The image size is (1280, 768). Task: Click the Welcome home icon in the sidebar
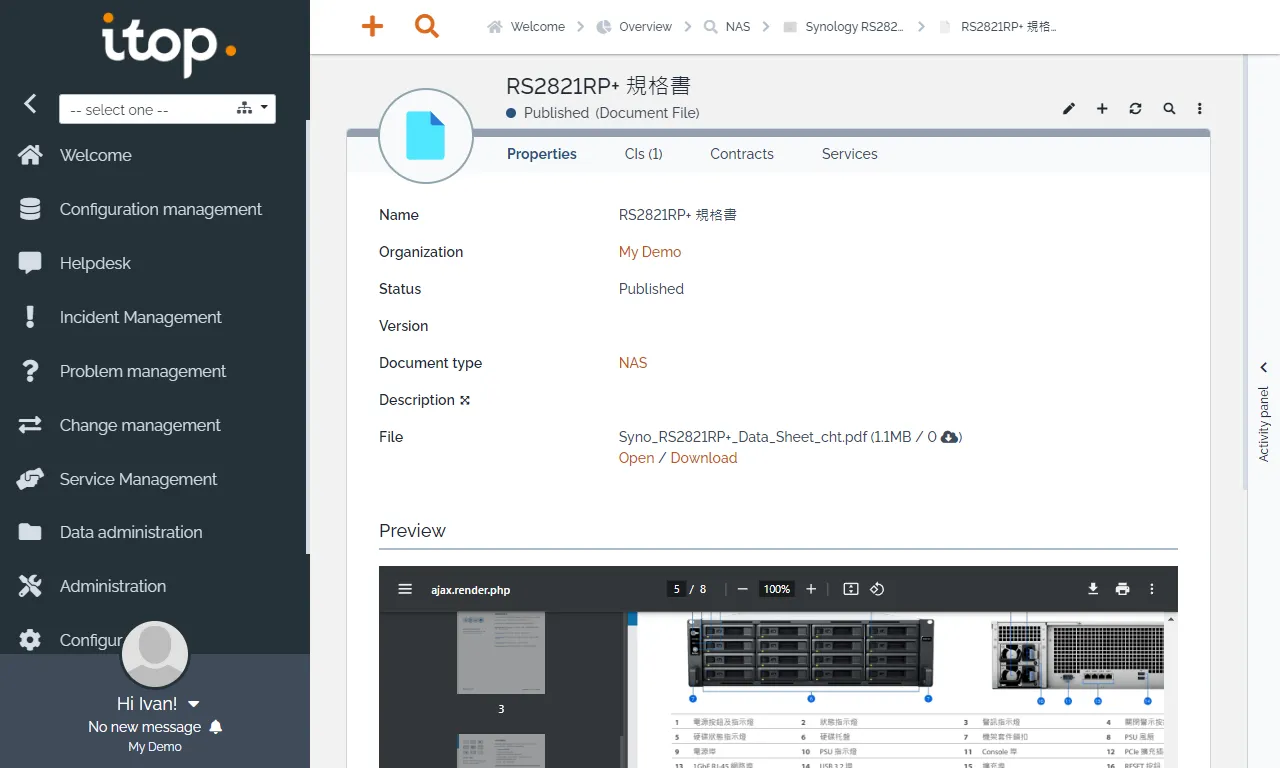(x=30, y=155)
